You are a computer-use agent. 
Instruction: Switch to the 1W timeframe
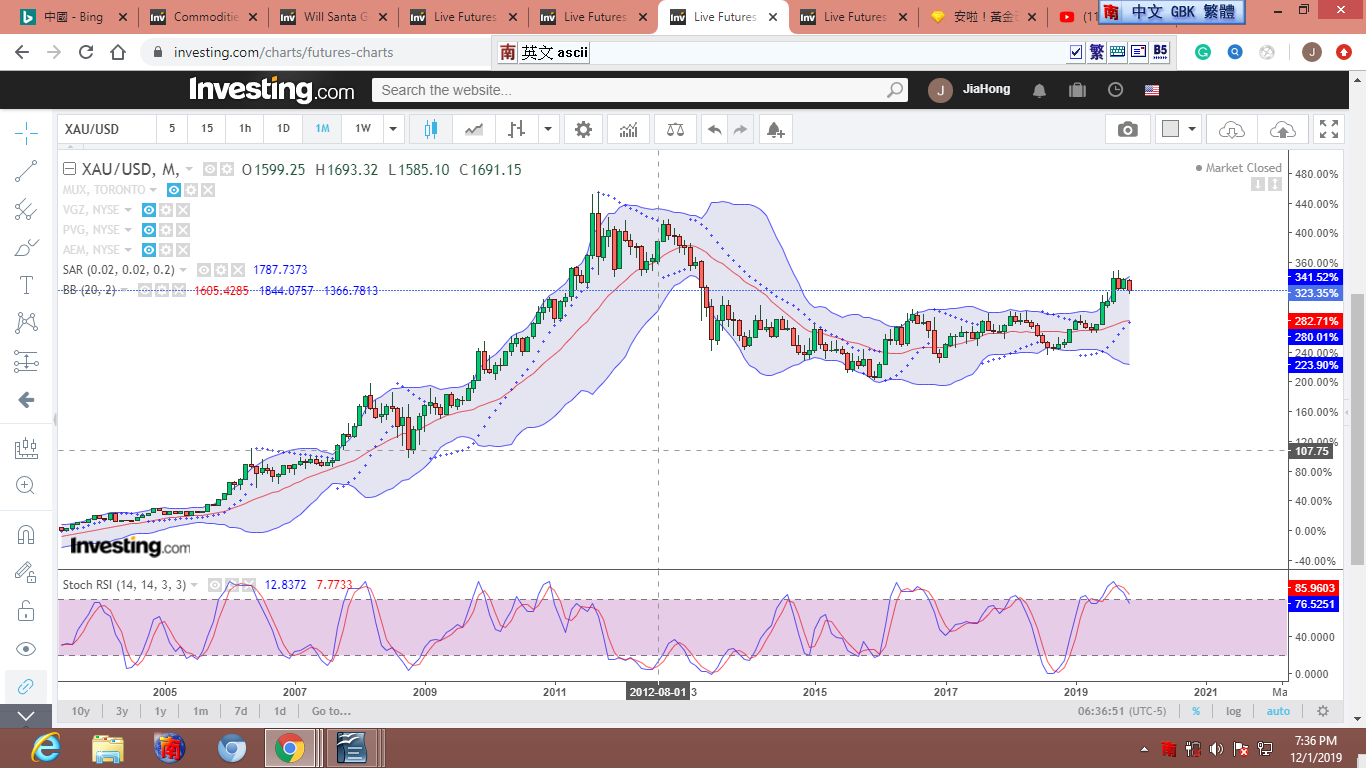[x=362, y=129]
